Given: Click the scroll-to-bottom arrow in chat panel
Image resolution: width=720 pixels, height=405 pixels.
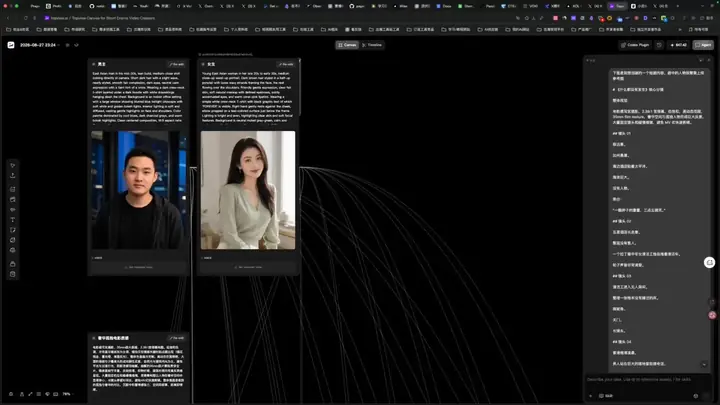Looking at the screenshot, I should pyautogui.click(x=704, y=365).
